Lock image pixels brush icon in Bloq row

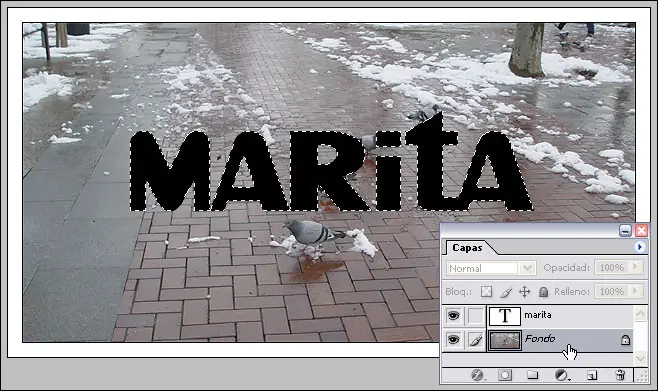(x=505, y=292)
